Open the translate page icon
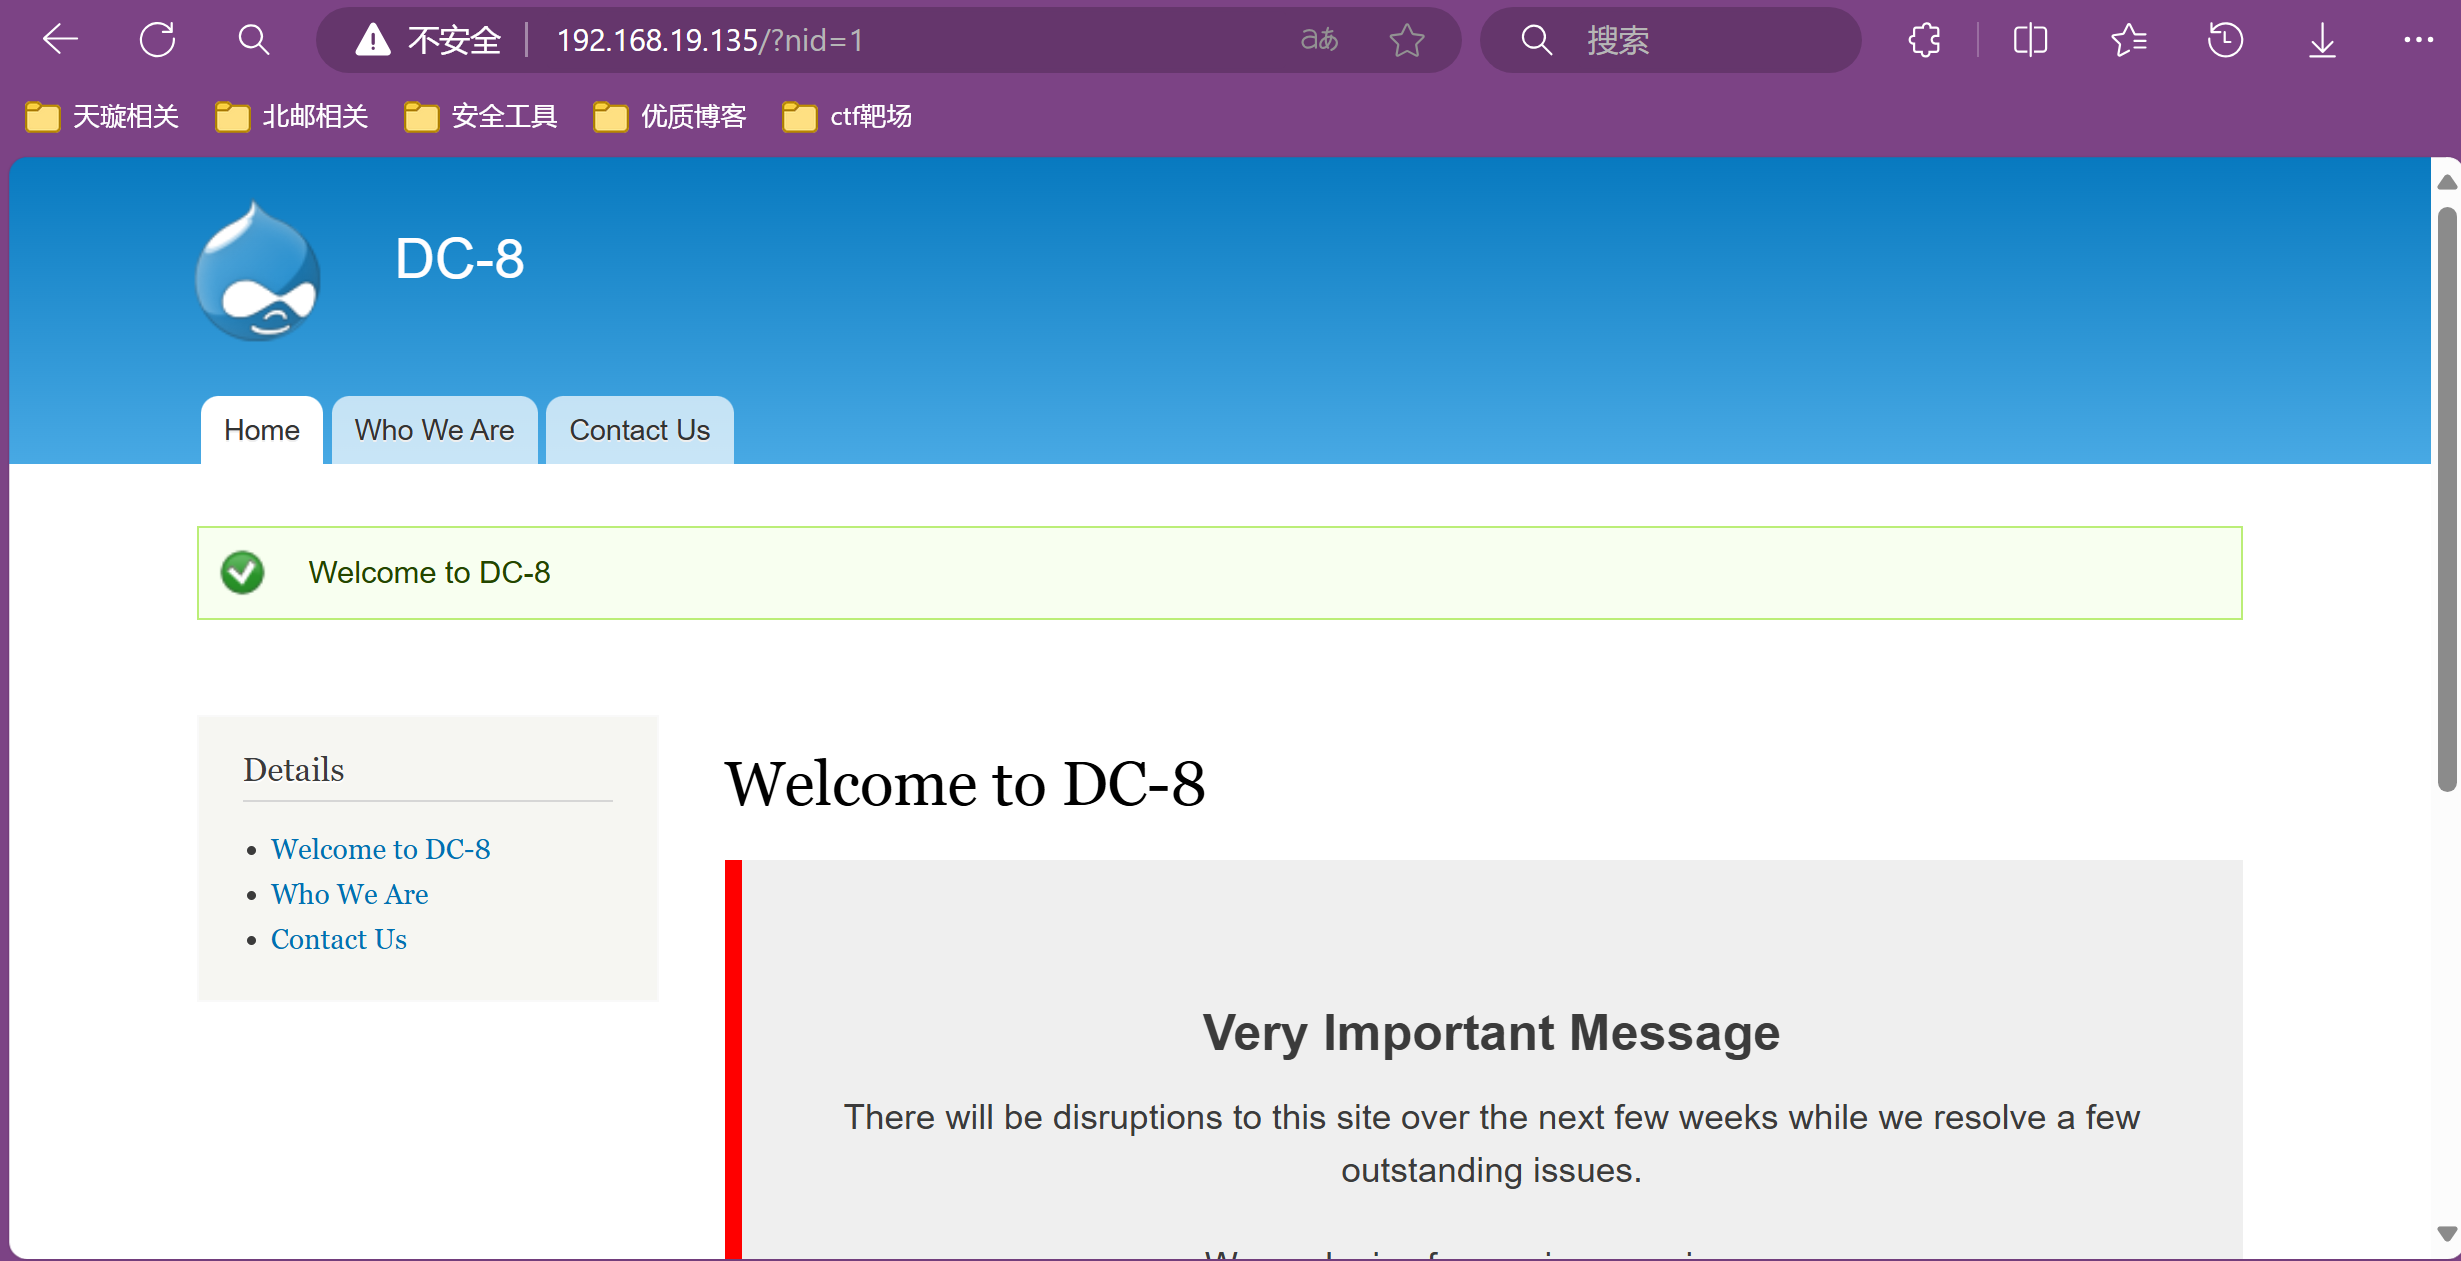Screen dimensions: 2461x1261 [x=1319, y=40]
